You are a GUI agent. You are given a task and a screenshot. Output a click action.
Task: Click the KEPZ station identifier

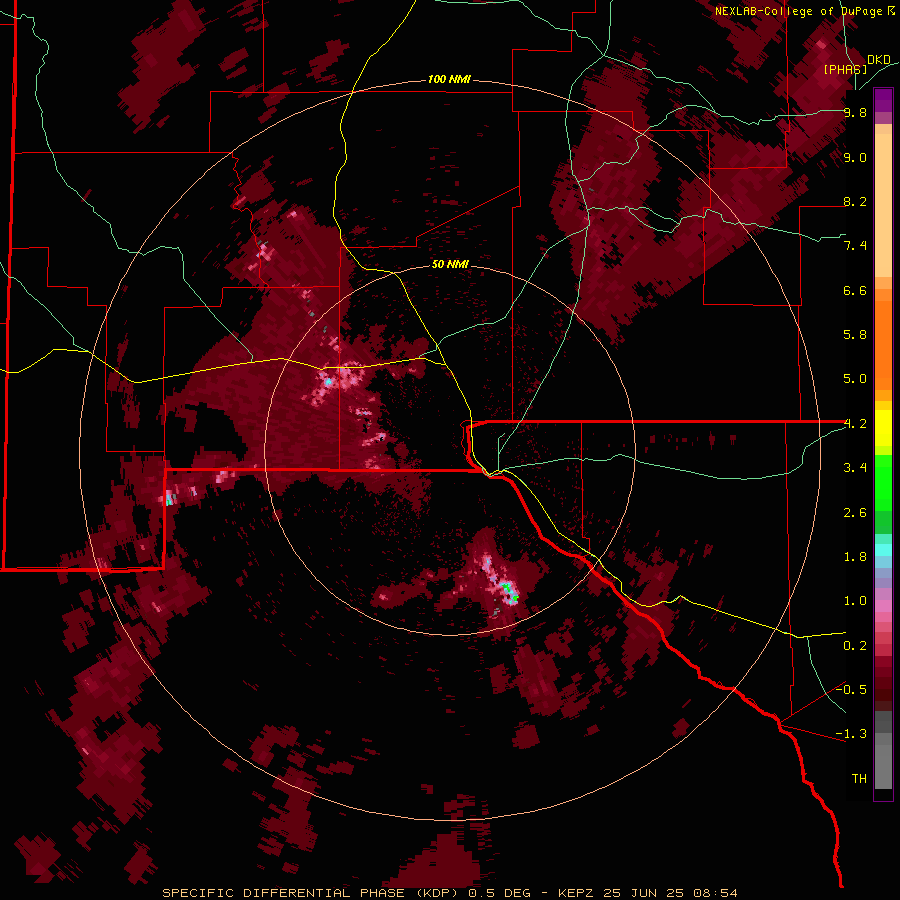(576, 893)
